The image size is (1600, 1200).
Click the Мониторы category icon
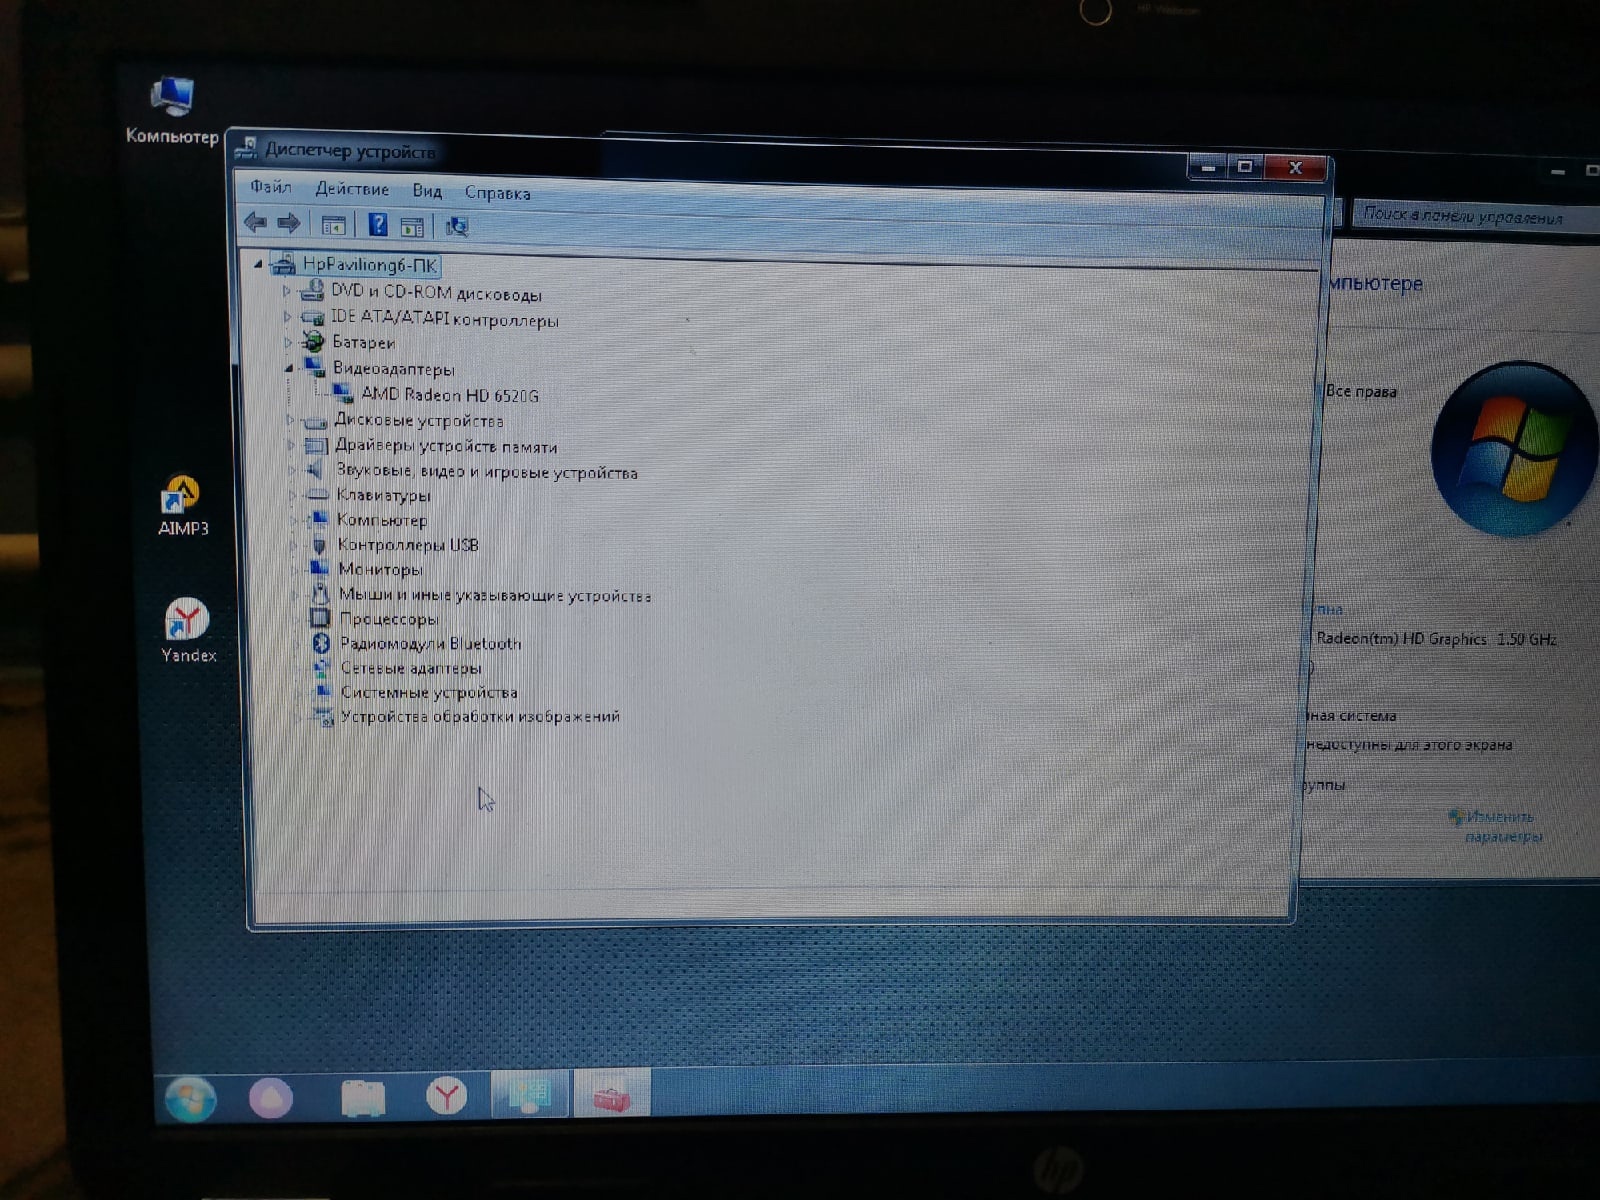(319, 569)
